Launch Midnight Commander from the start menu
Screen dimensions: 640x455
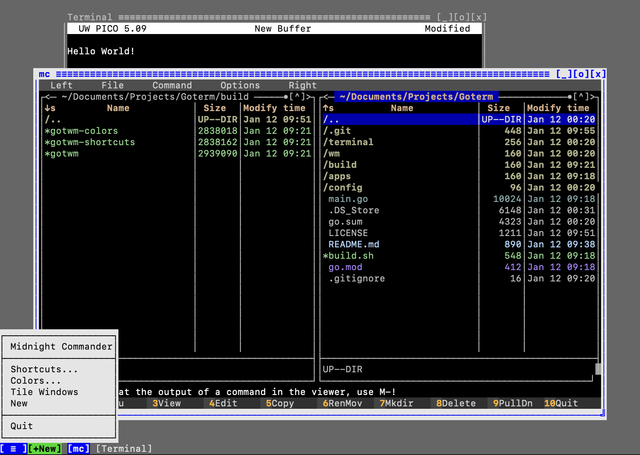pyautogui.click(x=61, y=347)
